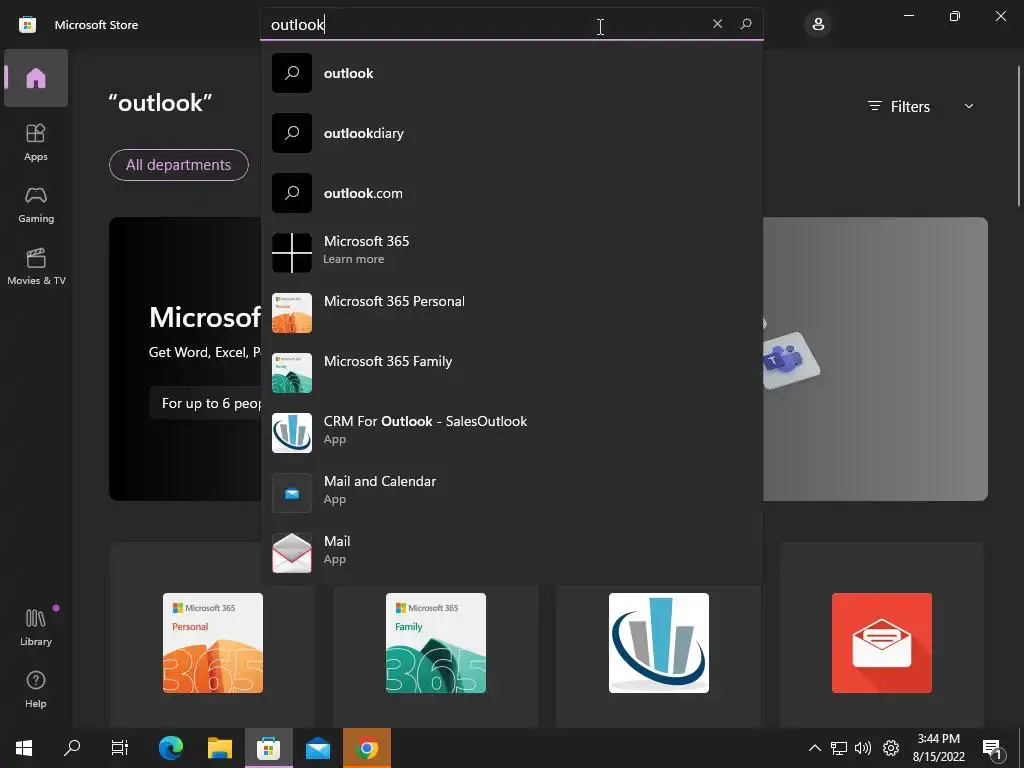Open the volume control in the tray
The width and height of the screenshot is (1024, 768).
[x=863, y=748]
